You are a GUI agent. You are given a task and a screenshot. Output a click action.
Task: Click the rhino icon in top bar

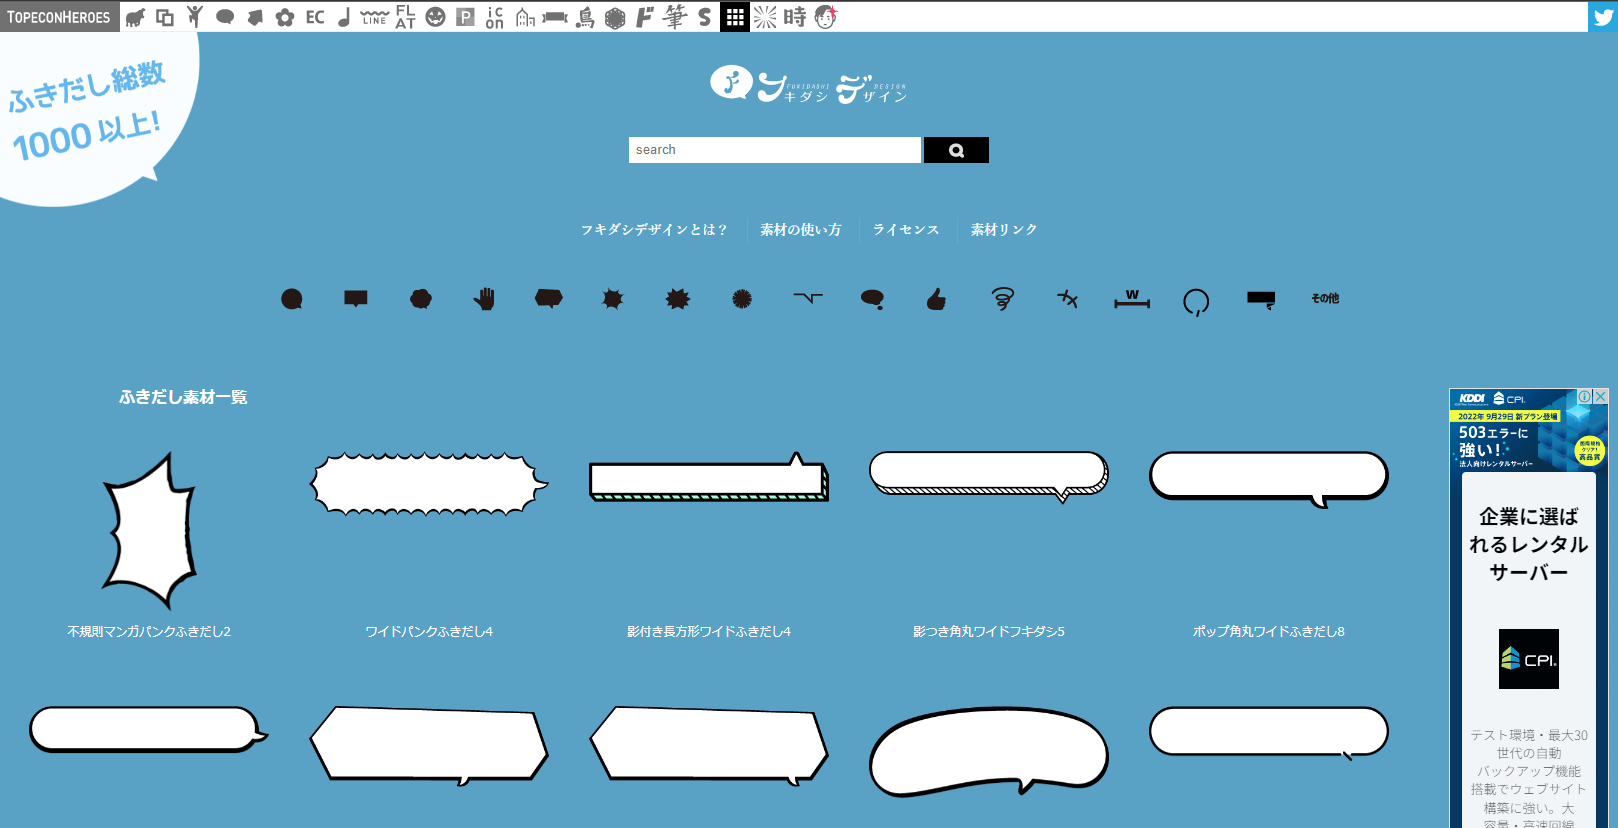click(135, 17)
